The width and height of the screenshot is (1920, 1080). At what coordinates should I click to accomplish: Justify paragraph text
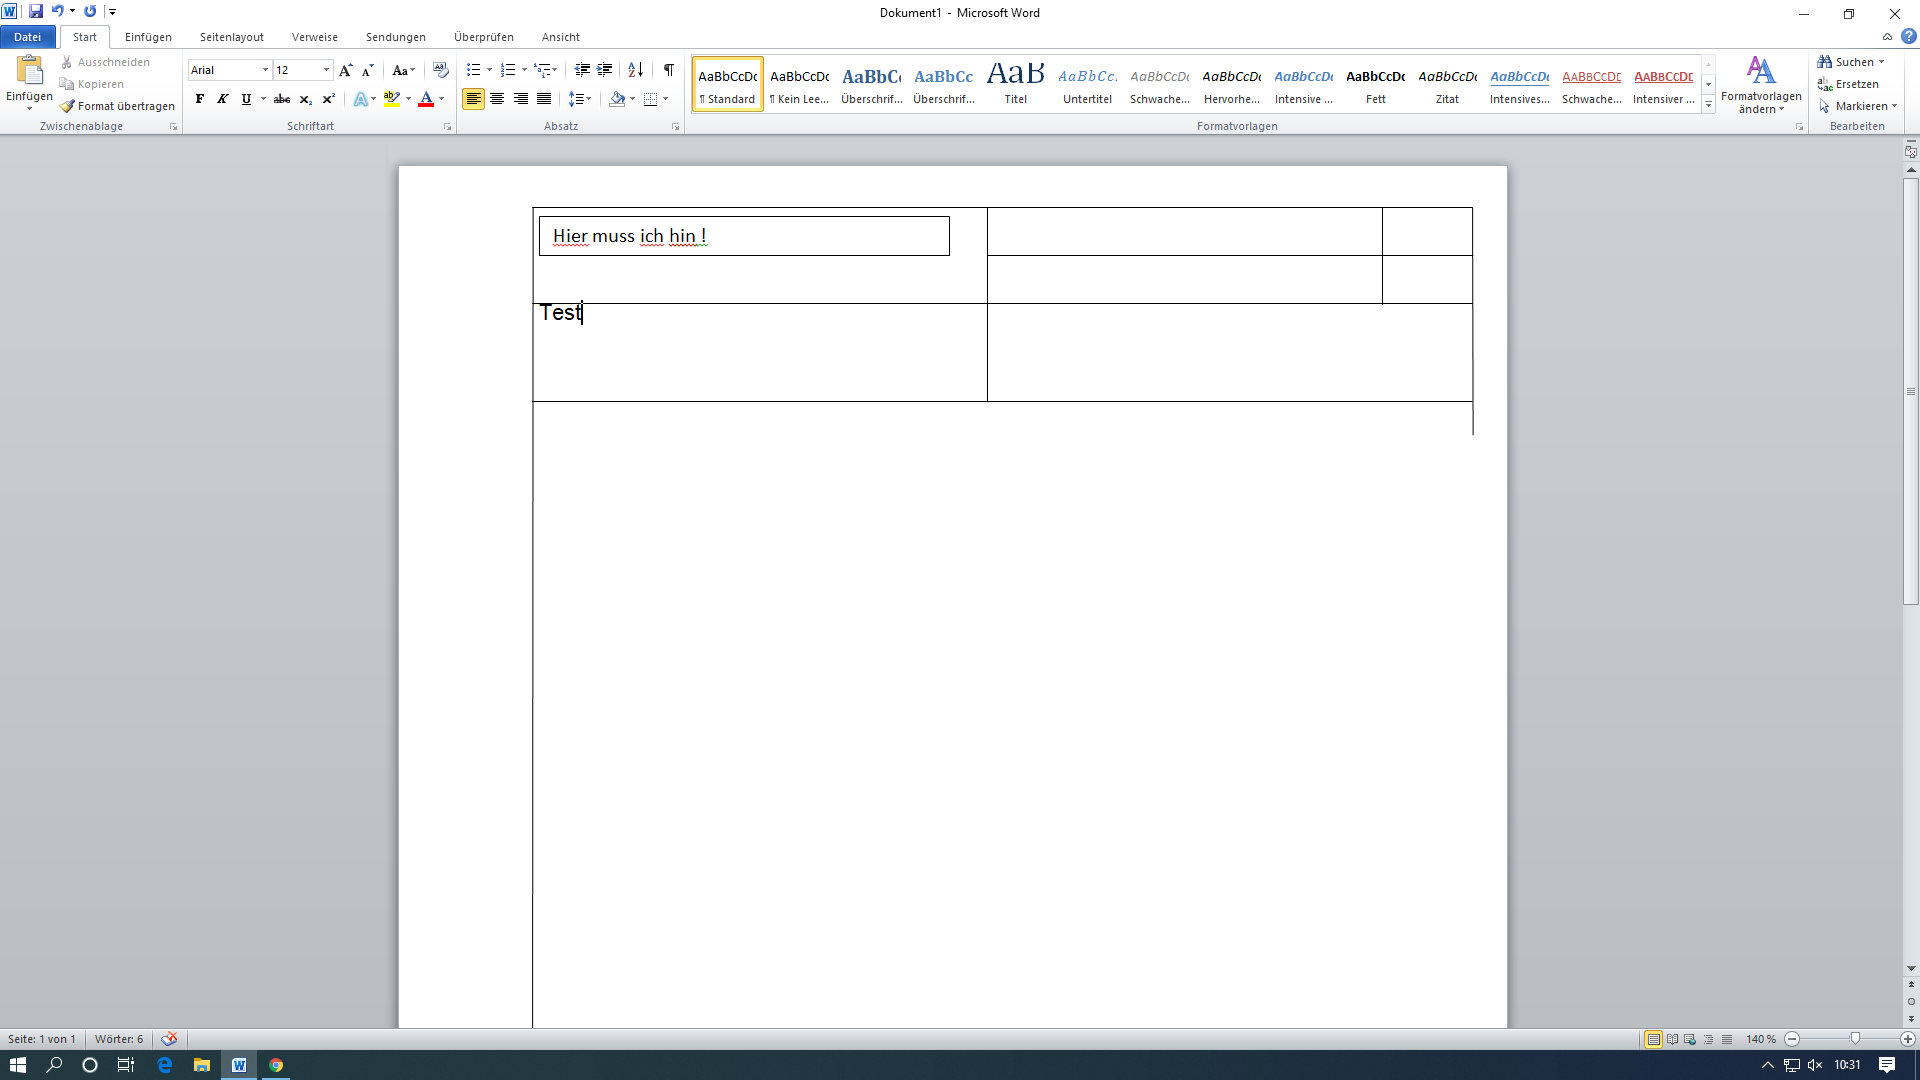click(x=544, y=99)
